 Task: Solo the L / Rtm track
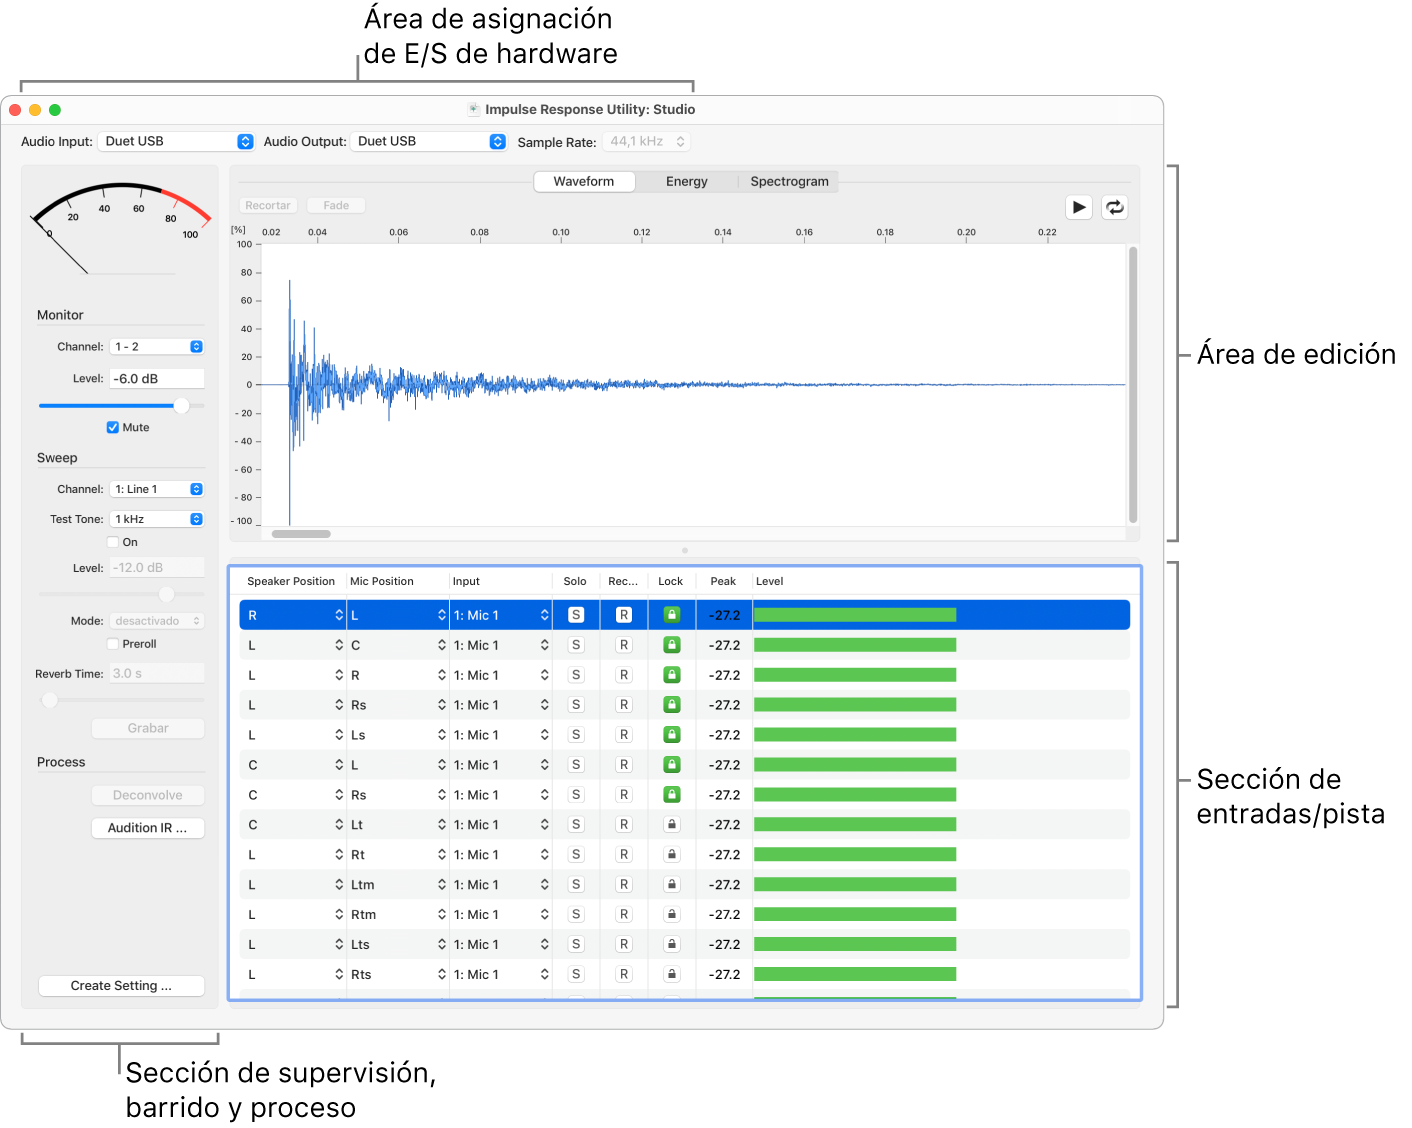click(x=576, y=915)
